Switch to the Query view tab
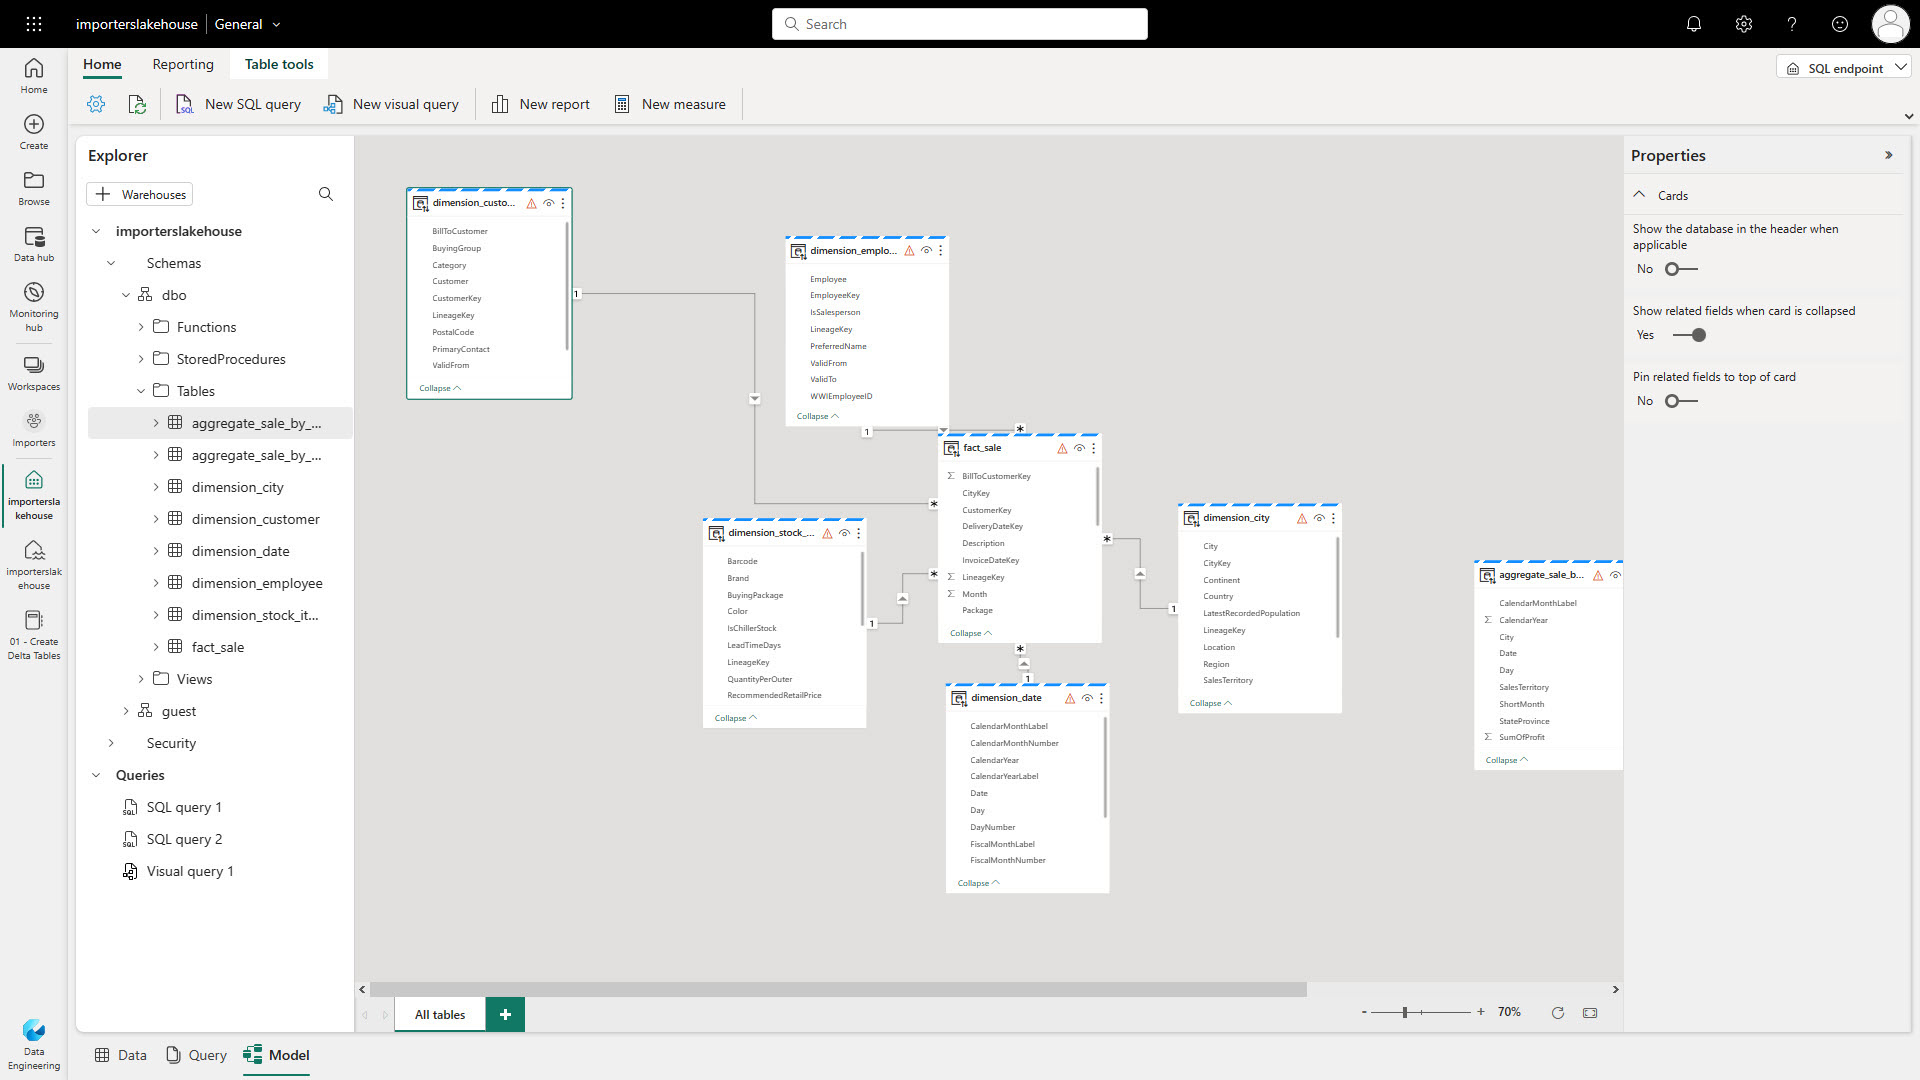This screenshot has width=1920, height=1080. pos(197,1055)
